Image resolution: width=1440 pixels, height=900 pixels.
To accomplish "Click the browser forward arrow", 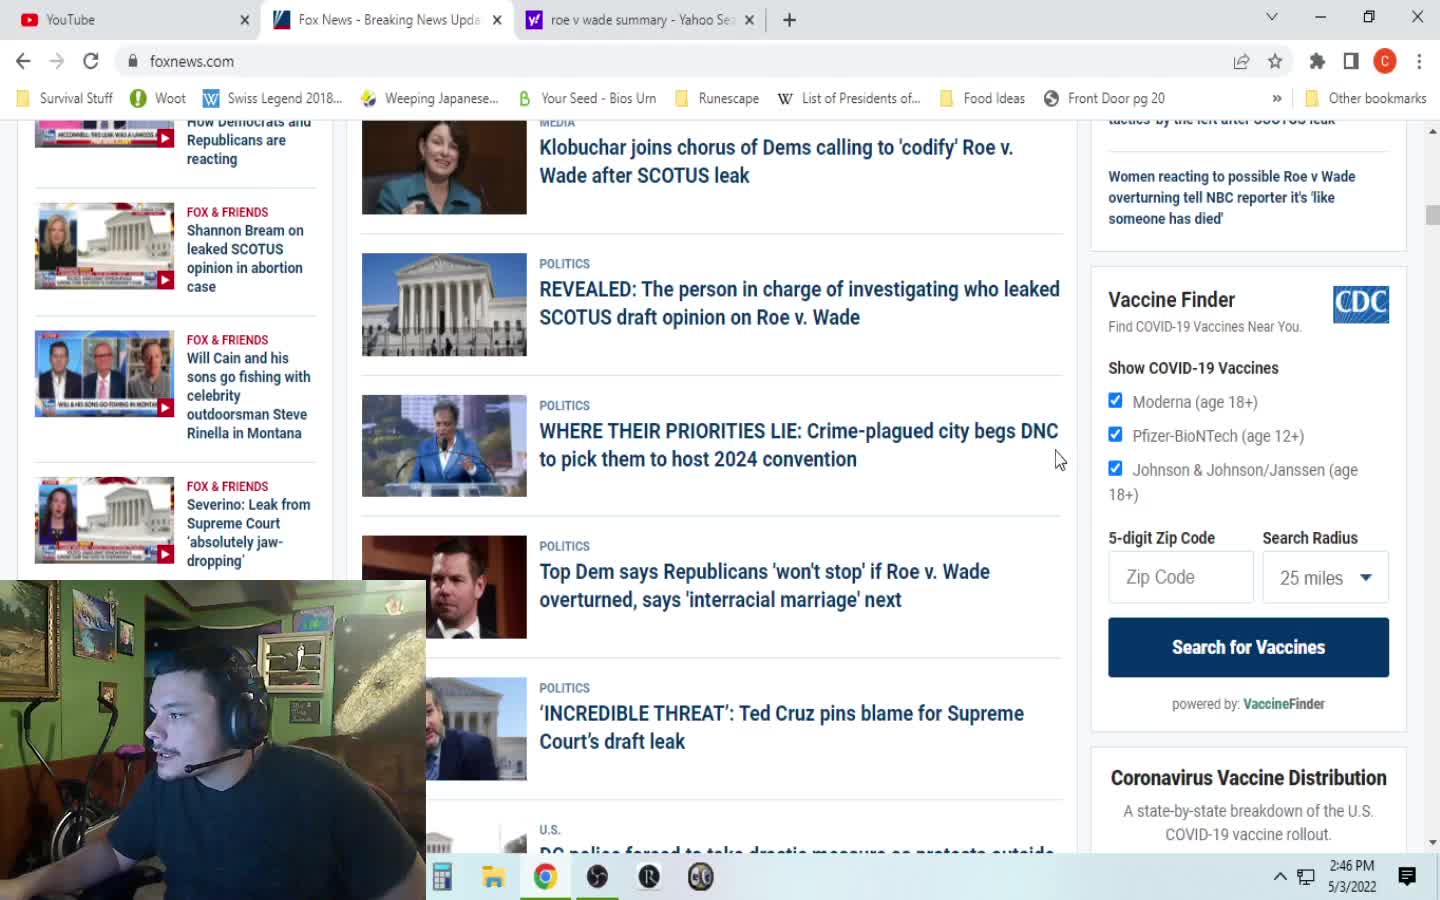I will tap(57, 61).
